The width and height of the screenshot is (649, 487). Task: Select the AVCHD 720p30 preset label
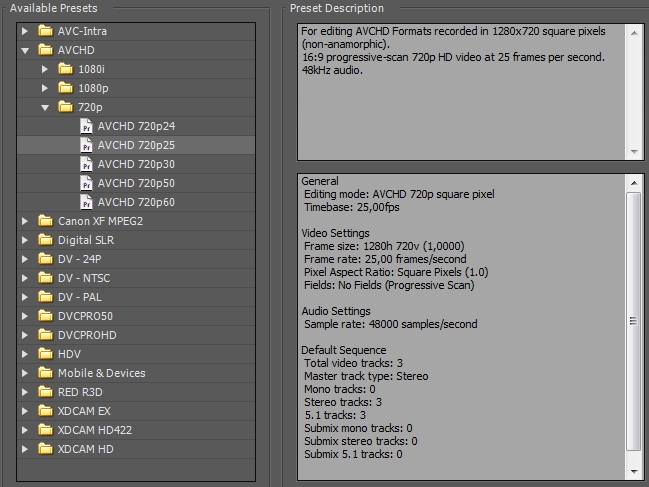point(137,164)
